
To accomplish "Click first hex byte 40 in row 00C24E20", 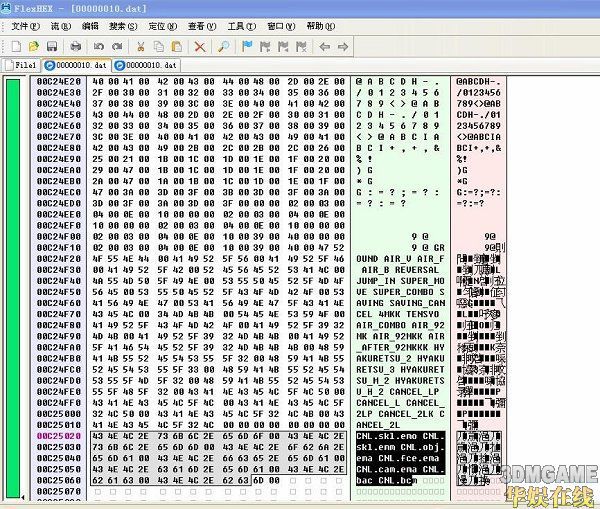I will [98, 82].
